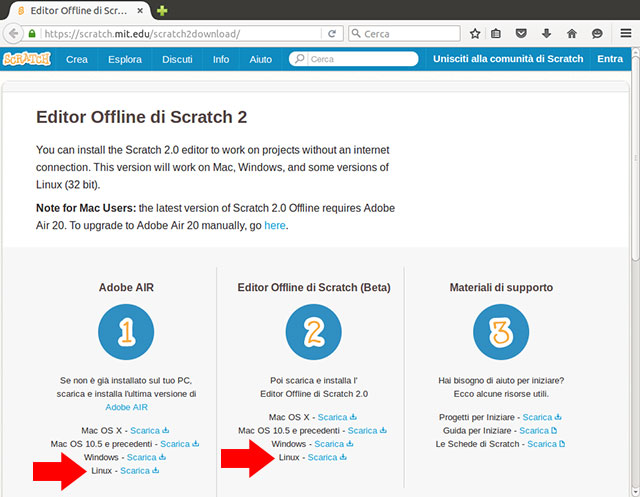Image resolution: width=640 pixels, height=497 pixels.
Task: Download Progetti per Iniziare via Scarica
Action: click(x=542, y=417)
